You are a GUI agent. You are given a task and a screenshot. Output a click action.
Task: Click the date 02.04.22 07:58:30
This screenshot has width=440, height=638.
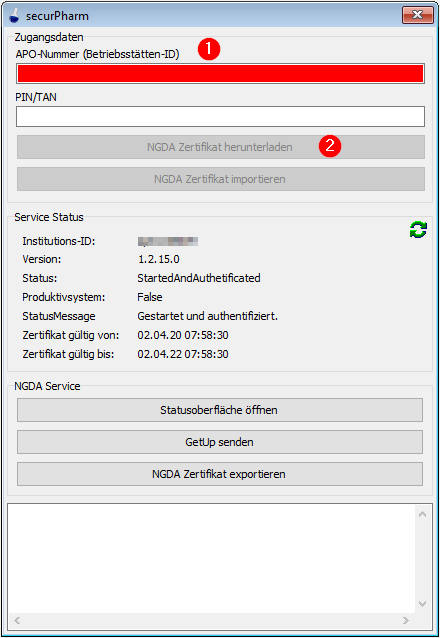183,354
